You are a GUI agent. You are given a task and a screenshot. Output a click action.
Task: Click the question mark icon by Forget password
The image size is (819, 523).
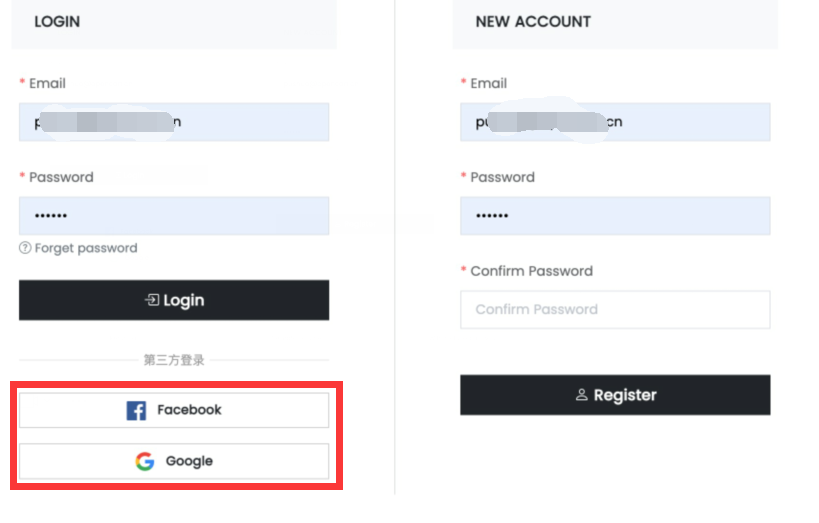(x=25, y=248)
